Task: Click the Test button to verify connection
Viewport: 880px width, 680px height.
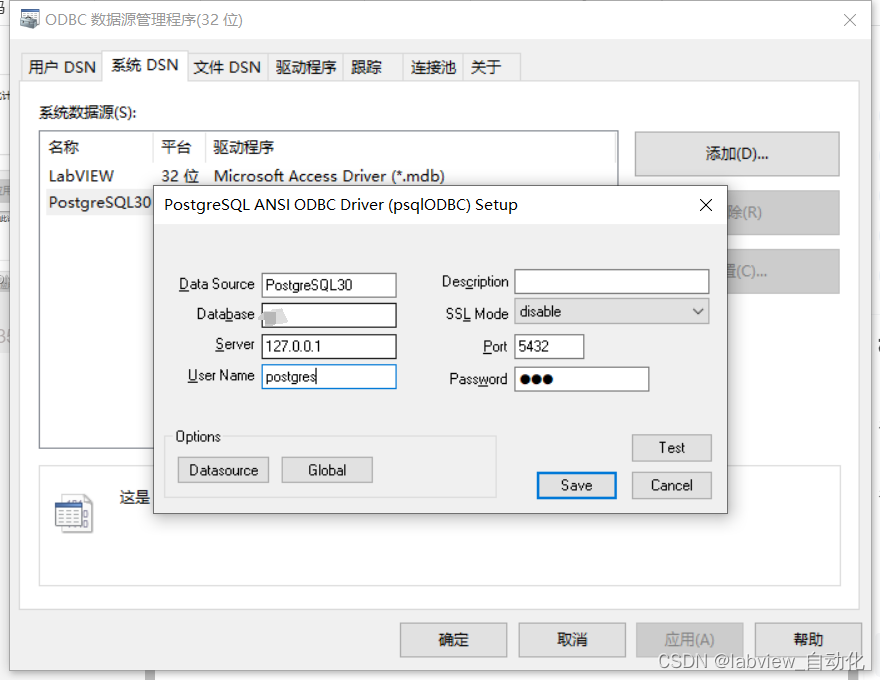Action: click(x=671, y=448)
